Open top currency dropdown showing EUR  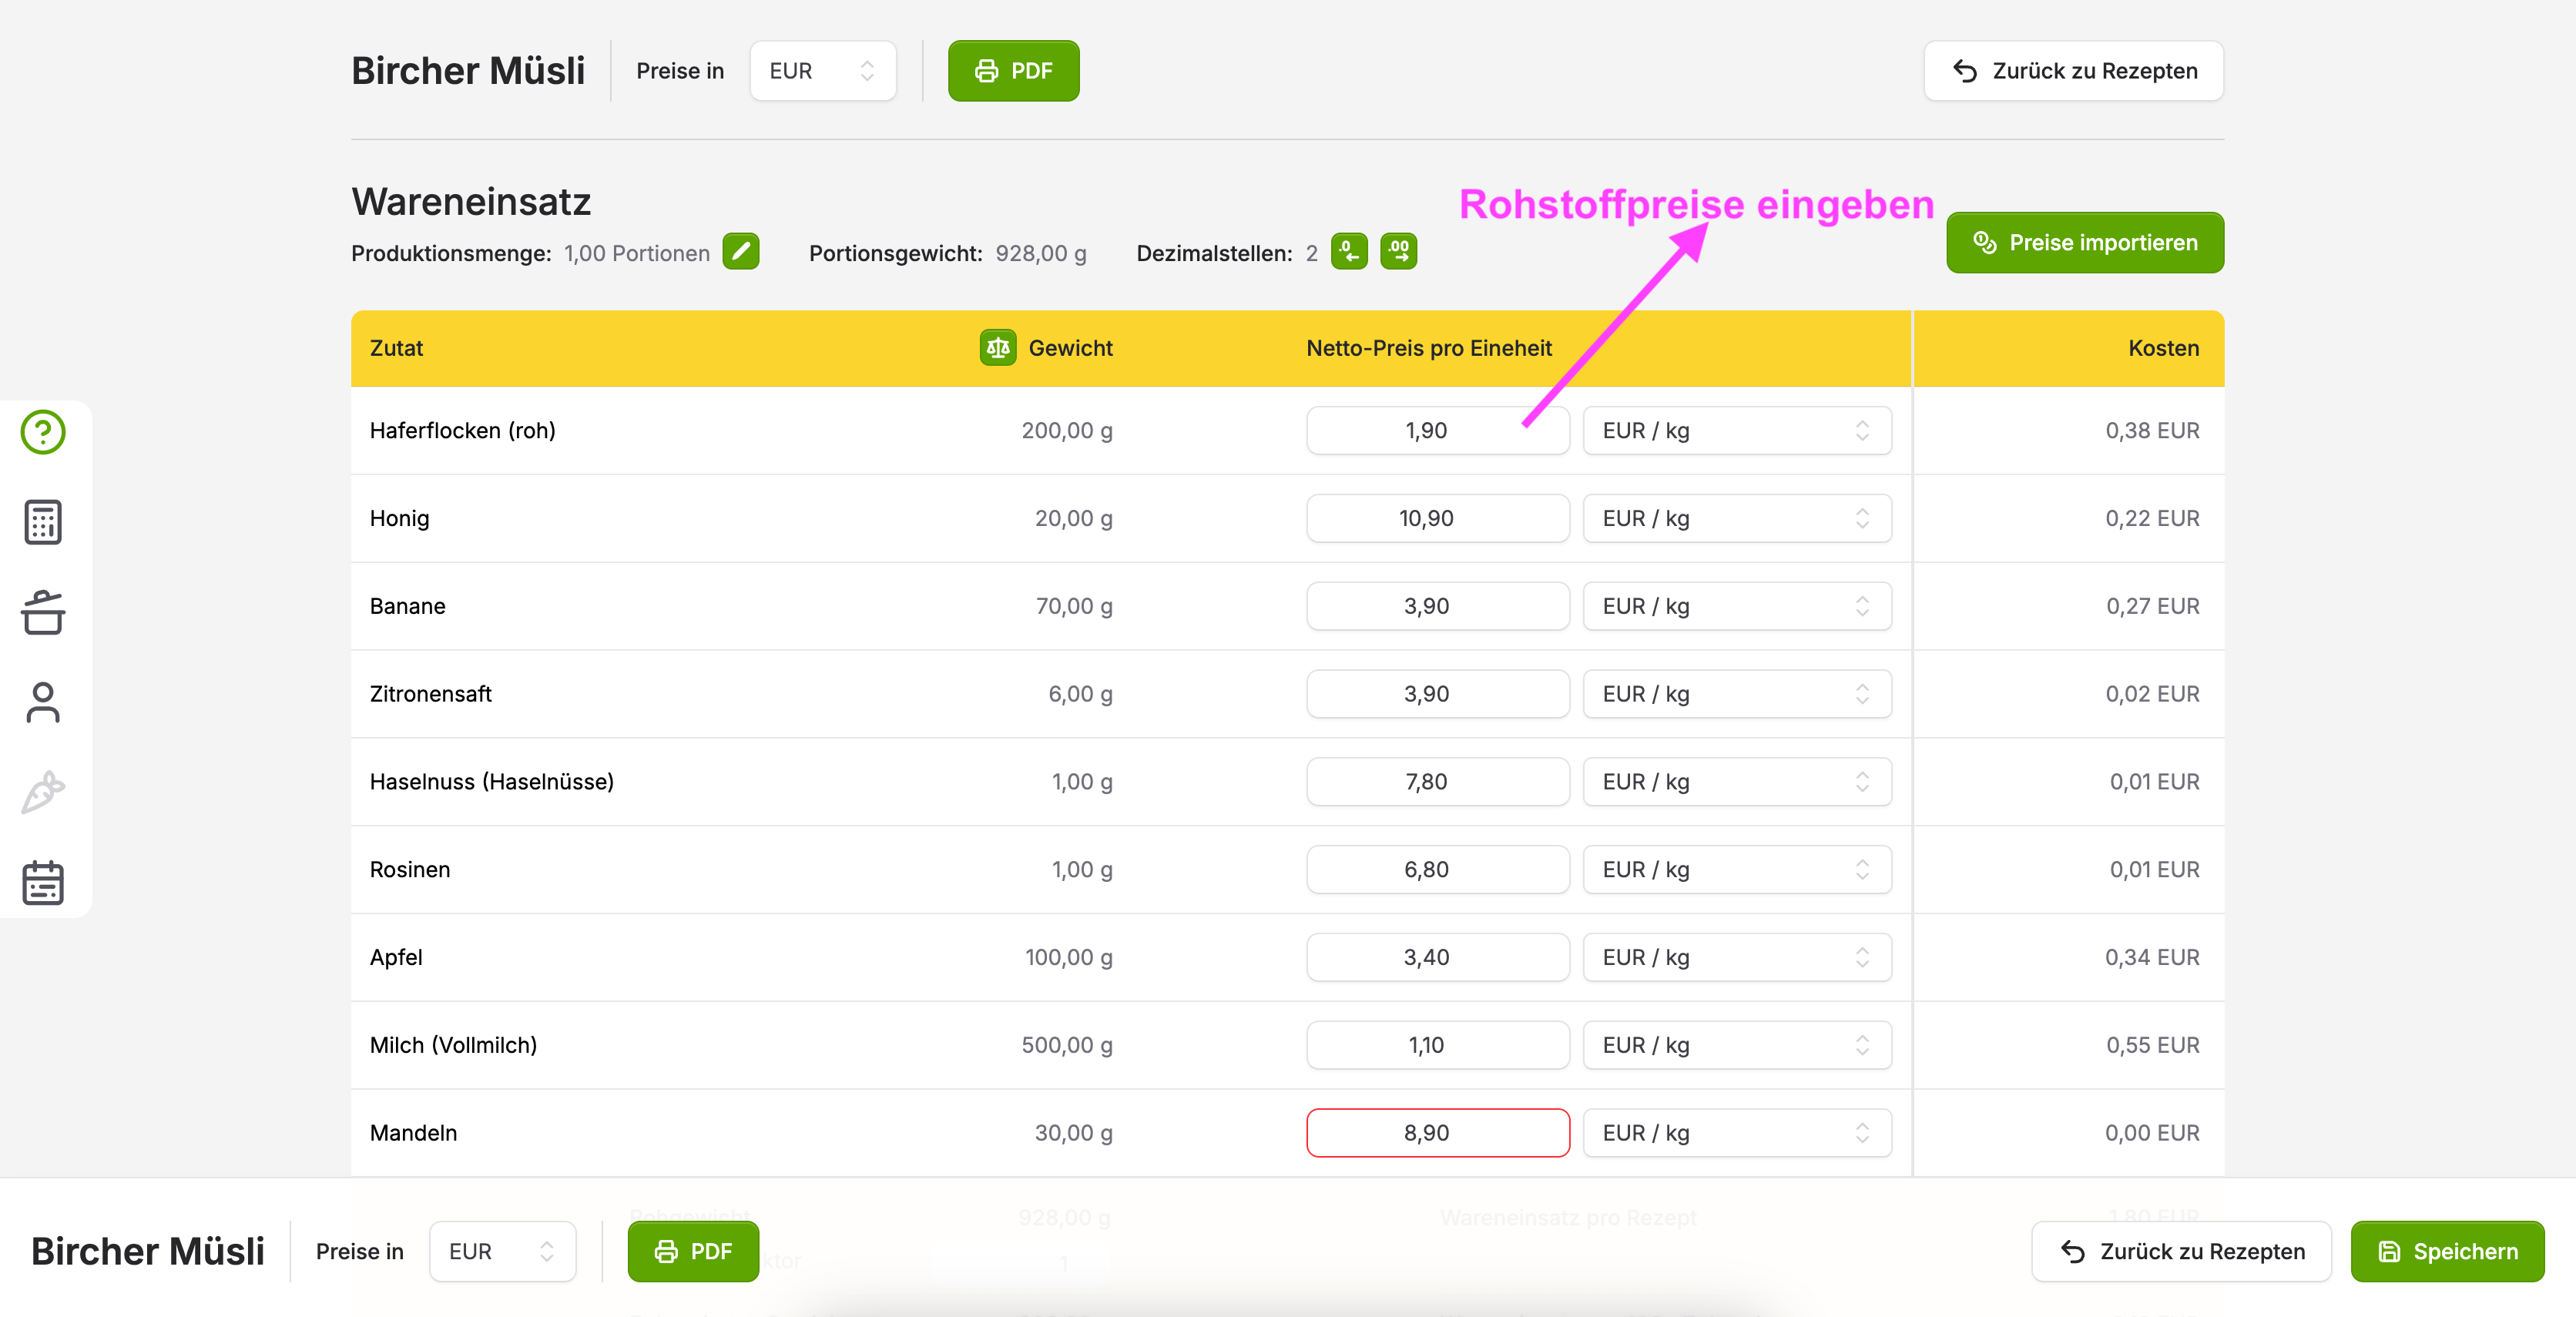[x=822, y=71]
